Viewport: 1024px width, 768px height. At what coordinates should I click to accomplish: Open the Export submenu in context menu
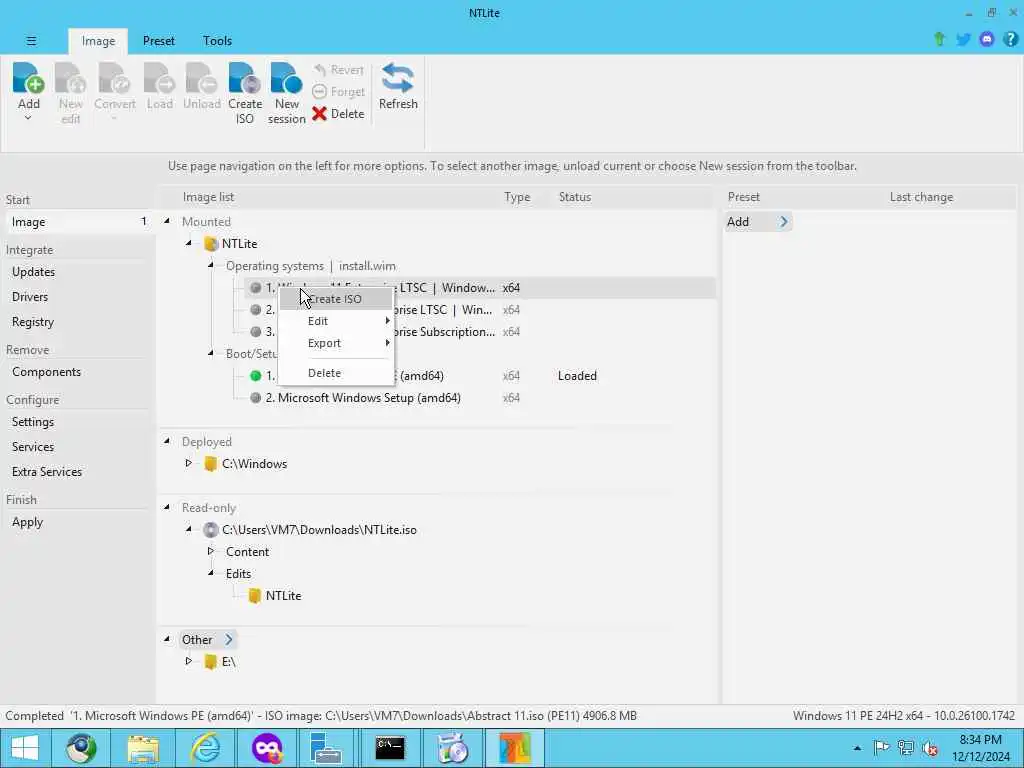(x=336, y=343)
